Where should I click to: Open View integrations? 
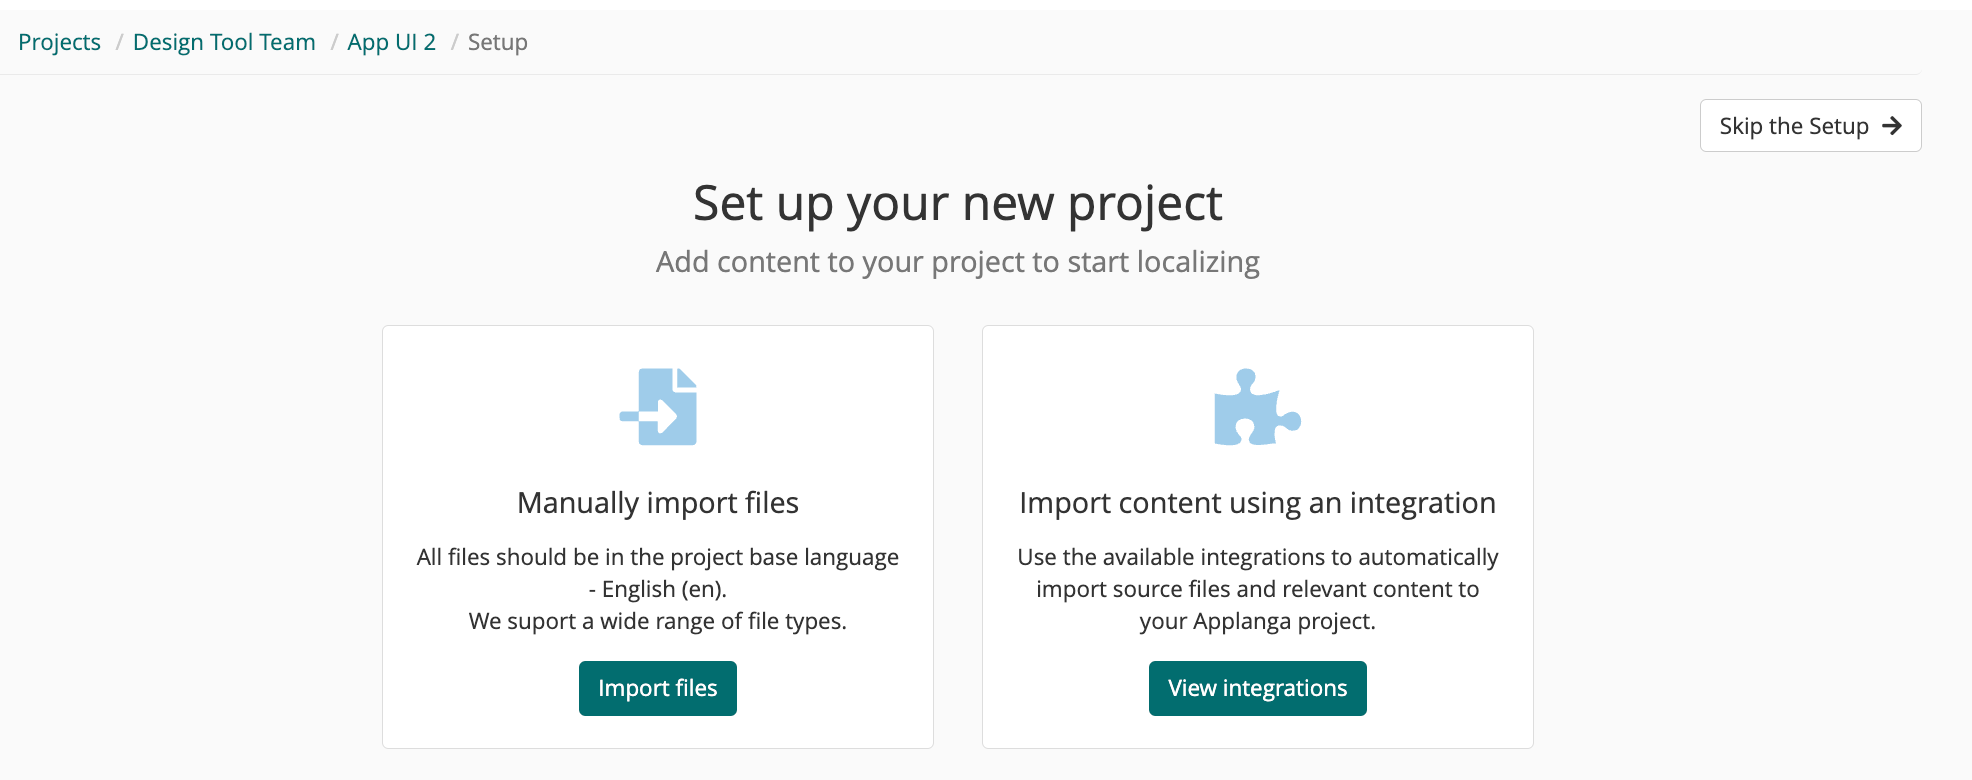click(x=1257, y=688)
